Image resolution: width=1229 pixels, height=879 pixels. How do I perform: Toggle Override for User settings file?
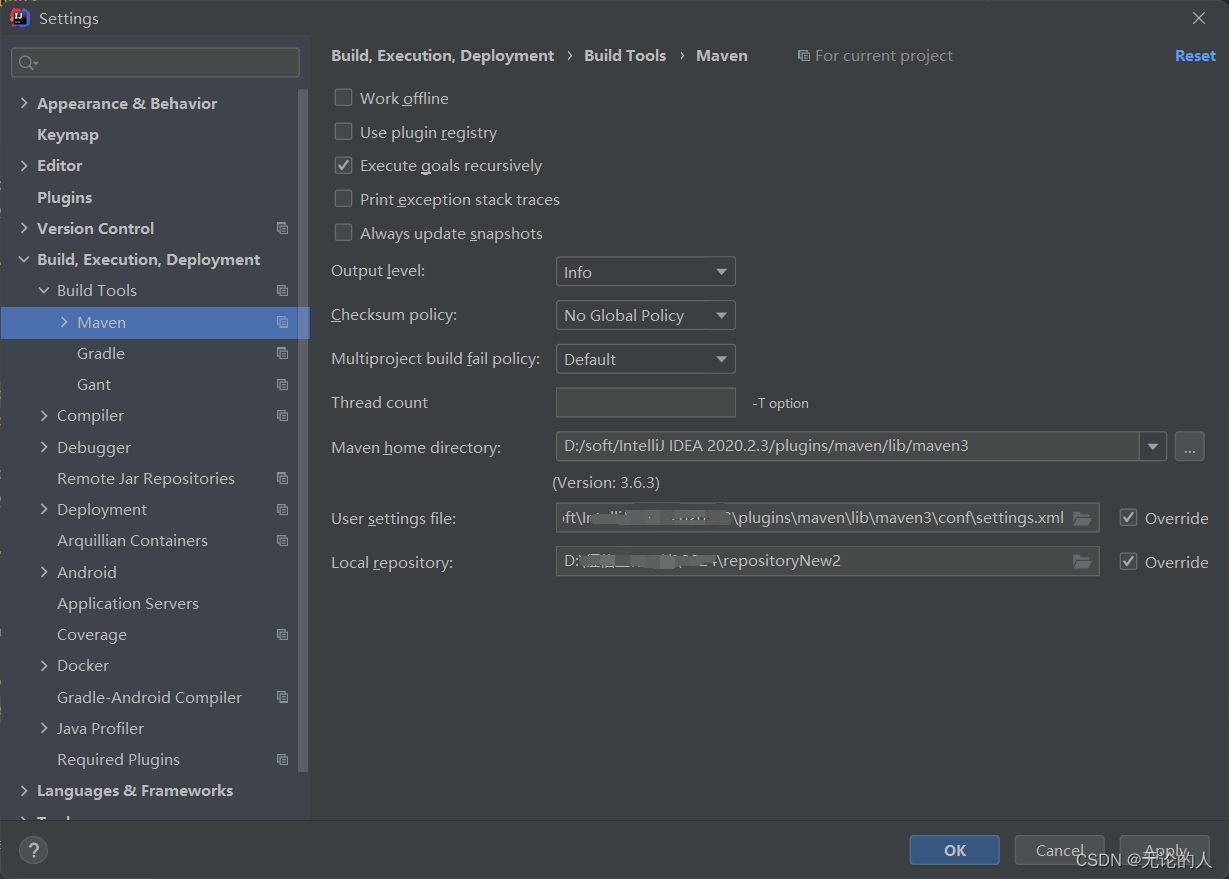pyautogui.click(x=1128, y=518)
